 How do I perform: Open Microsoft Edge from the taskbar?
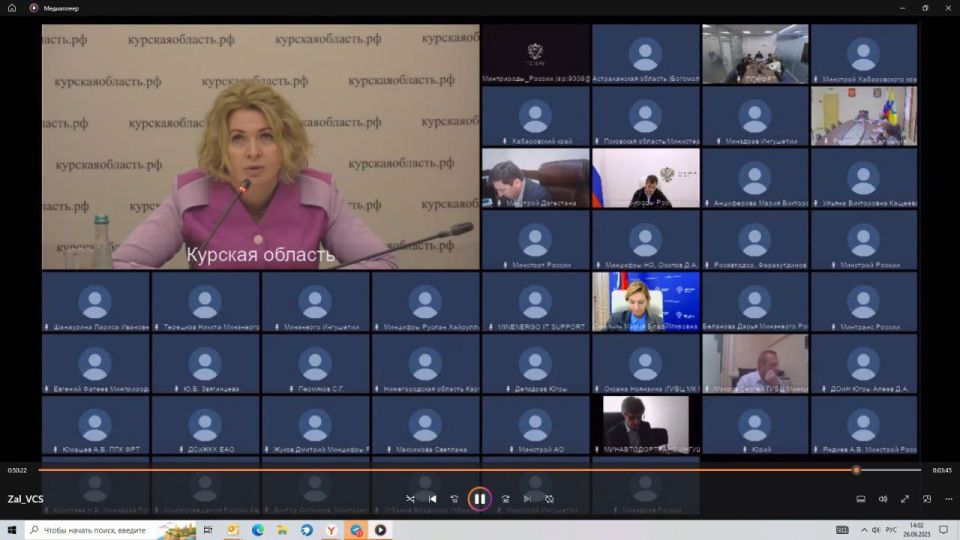pyautogui.click(x=257, y=530)
